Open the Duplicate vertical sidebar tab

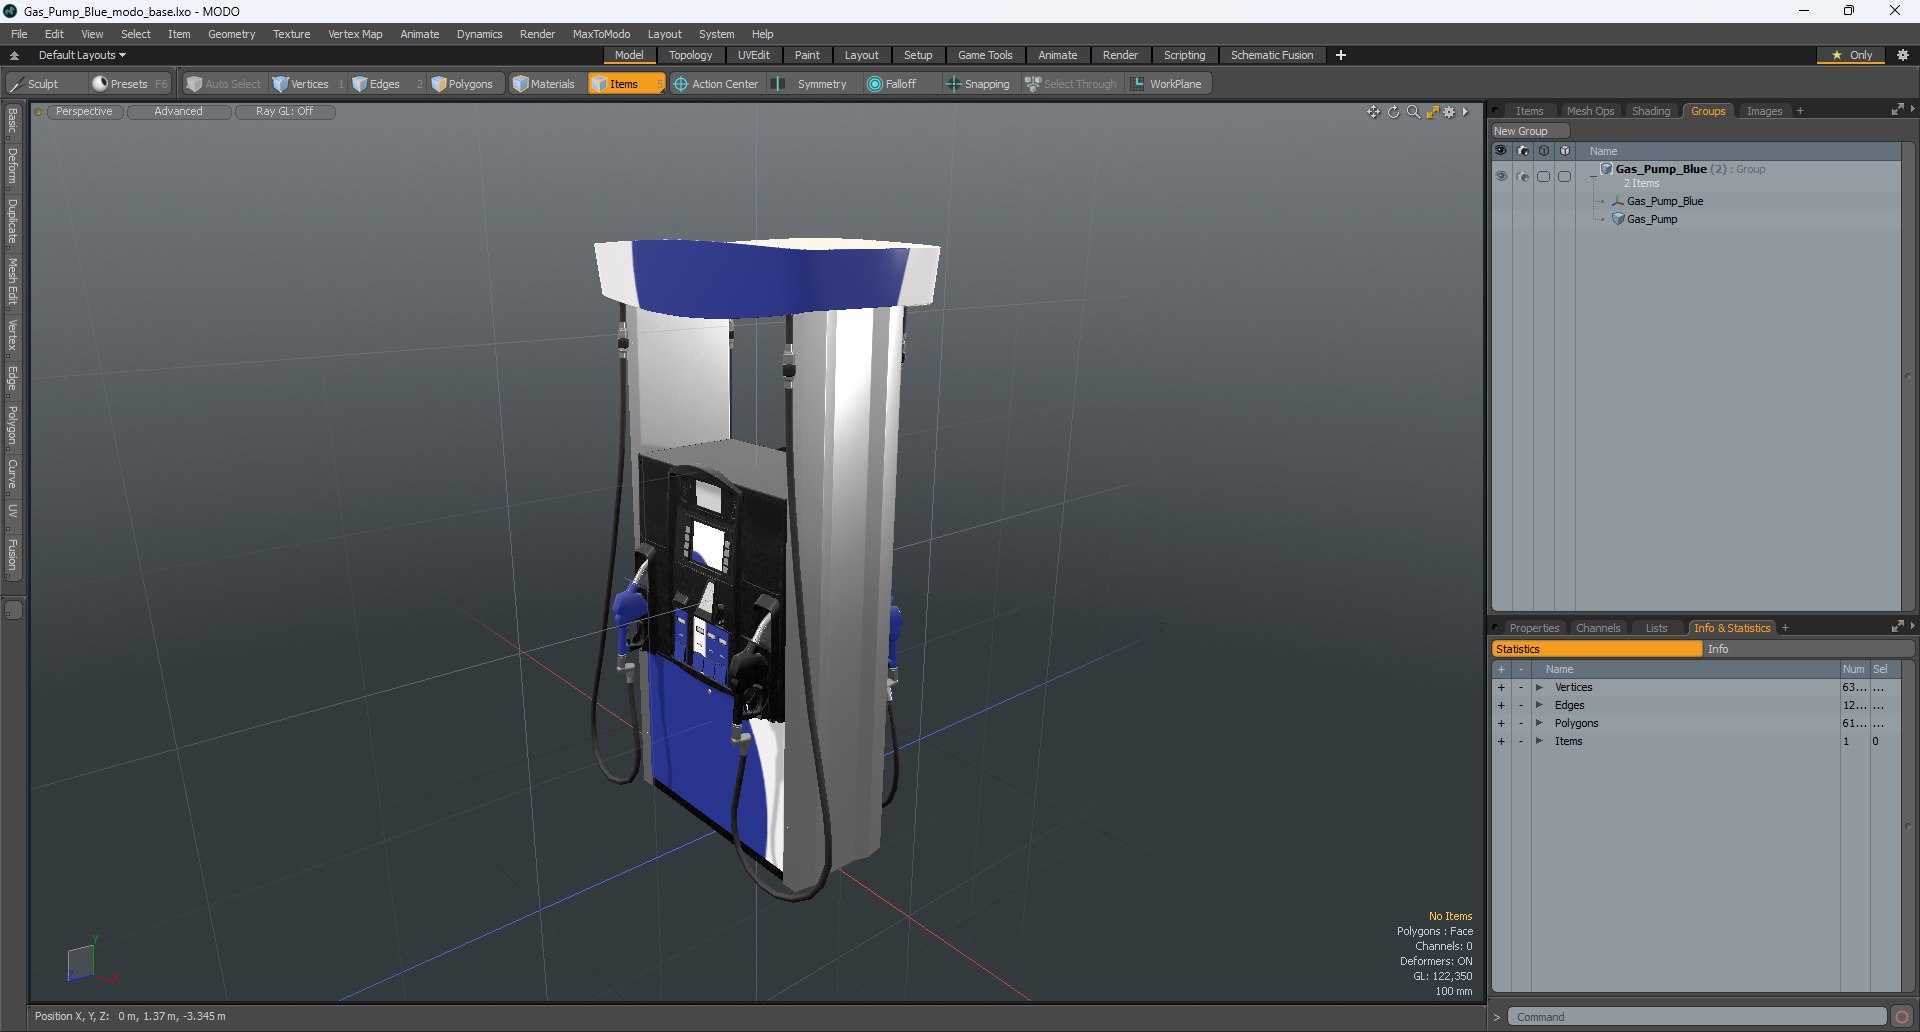[13, 222]
